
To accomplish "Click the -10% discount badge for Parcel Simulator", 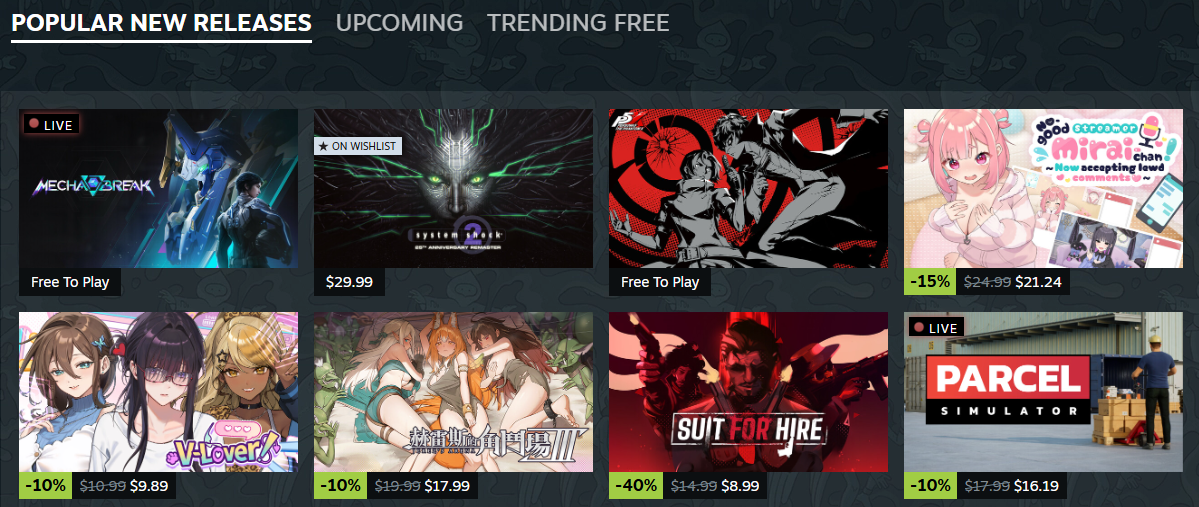I will pyautogui.click(x=927, y=485).
